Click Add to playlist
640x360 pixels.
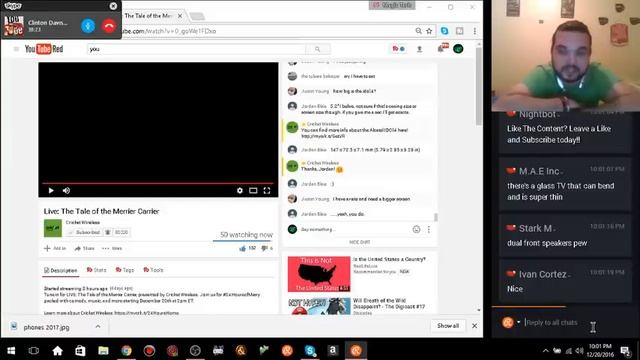55,248
